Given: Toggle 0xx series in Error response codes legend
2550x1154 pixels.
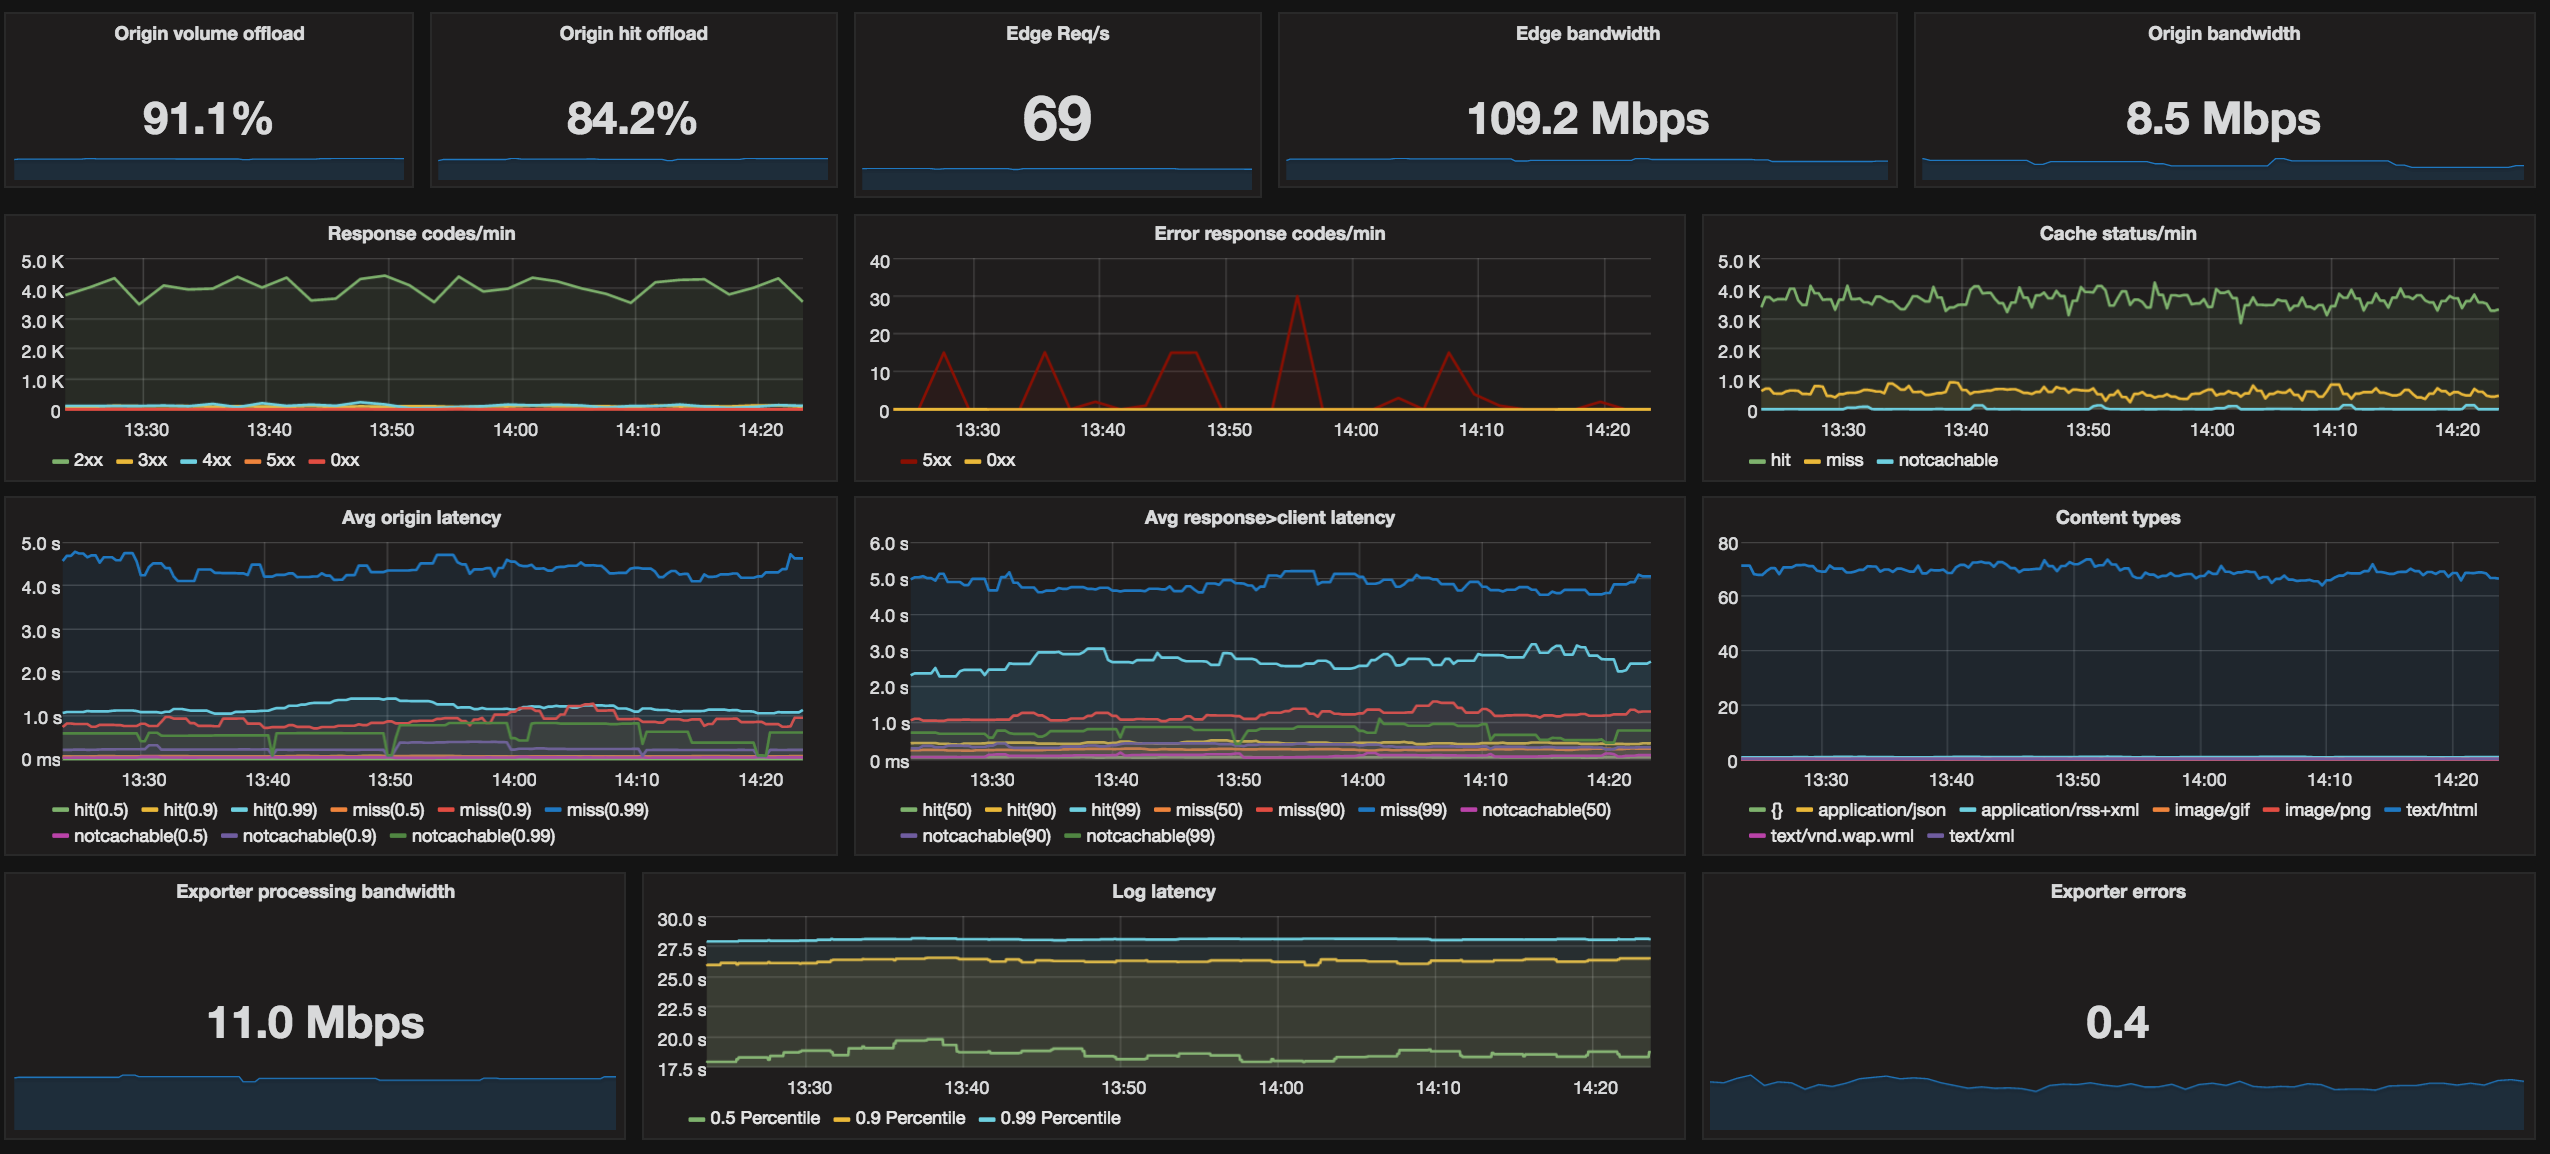Looking at the screenshot, I should coord(1000,460).
